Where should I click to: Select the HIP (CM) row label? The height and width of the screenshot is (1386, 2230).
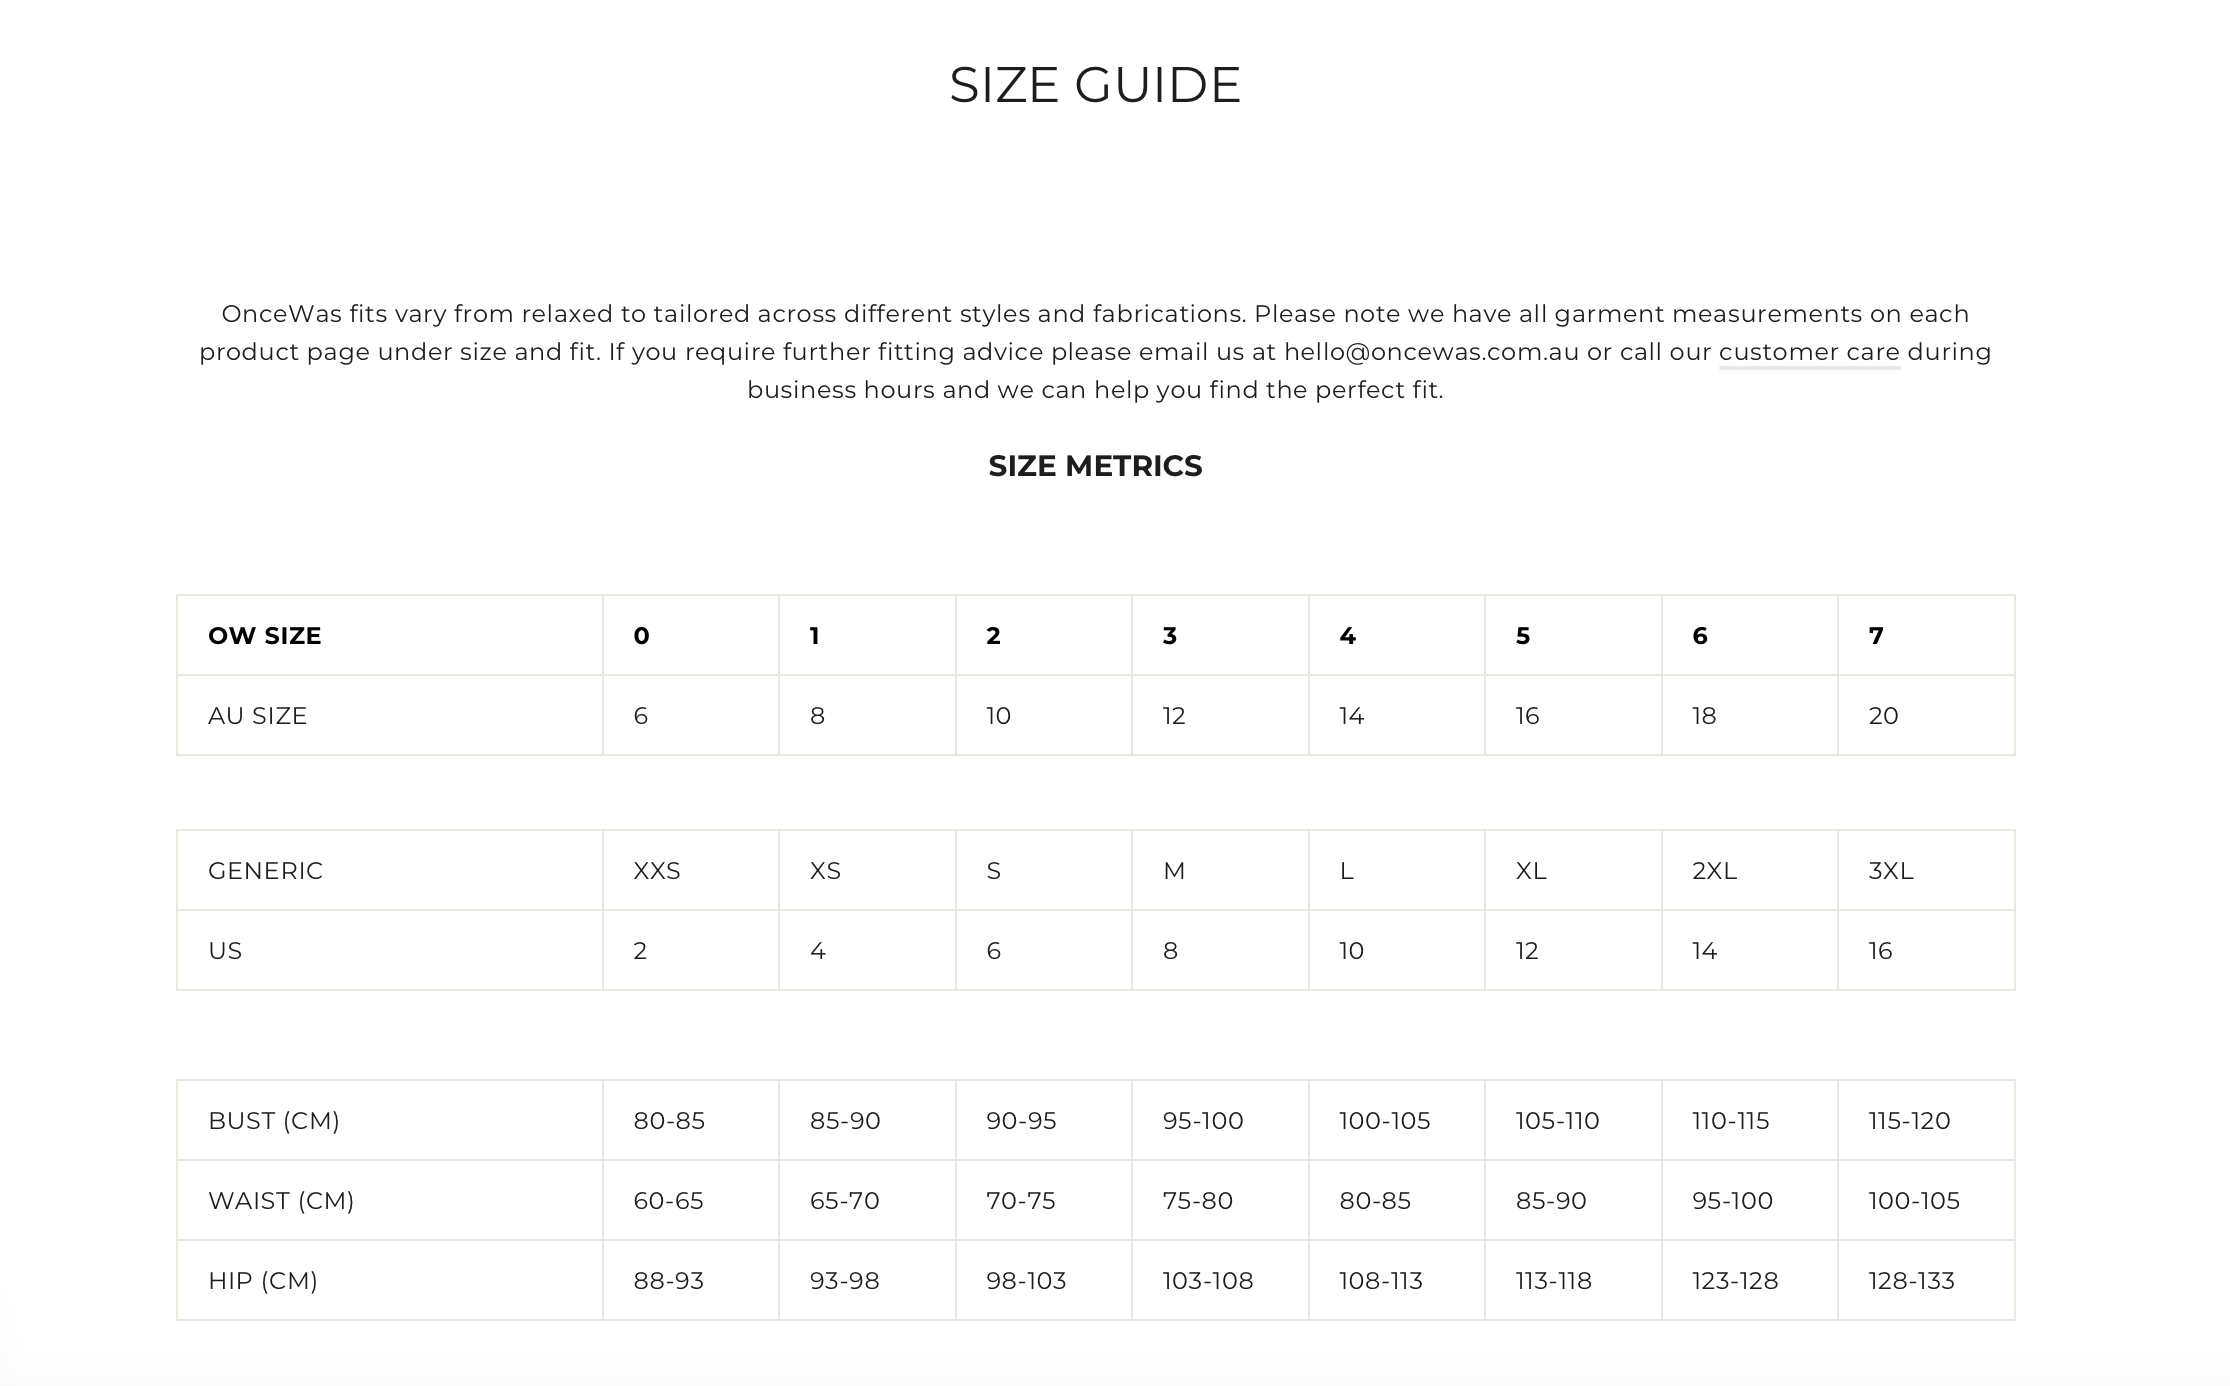[x=263, y=1281]
